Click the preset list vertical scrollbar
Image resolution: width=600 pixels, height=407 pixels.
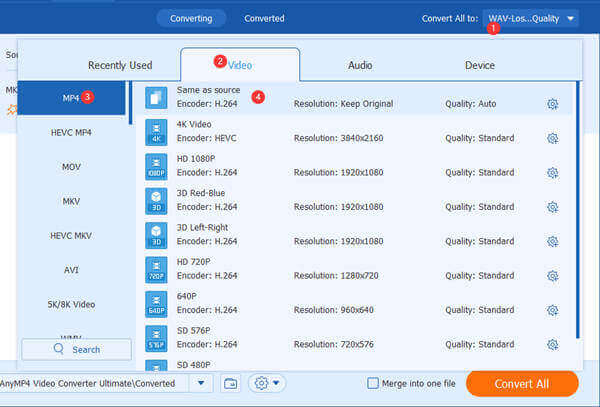[577, 210]
